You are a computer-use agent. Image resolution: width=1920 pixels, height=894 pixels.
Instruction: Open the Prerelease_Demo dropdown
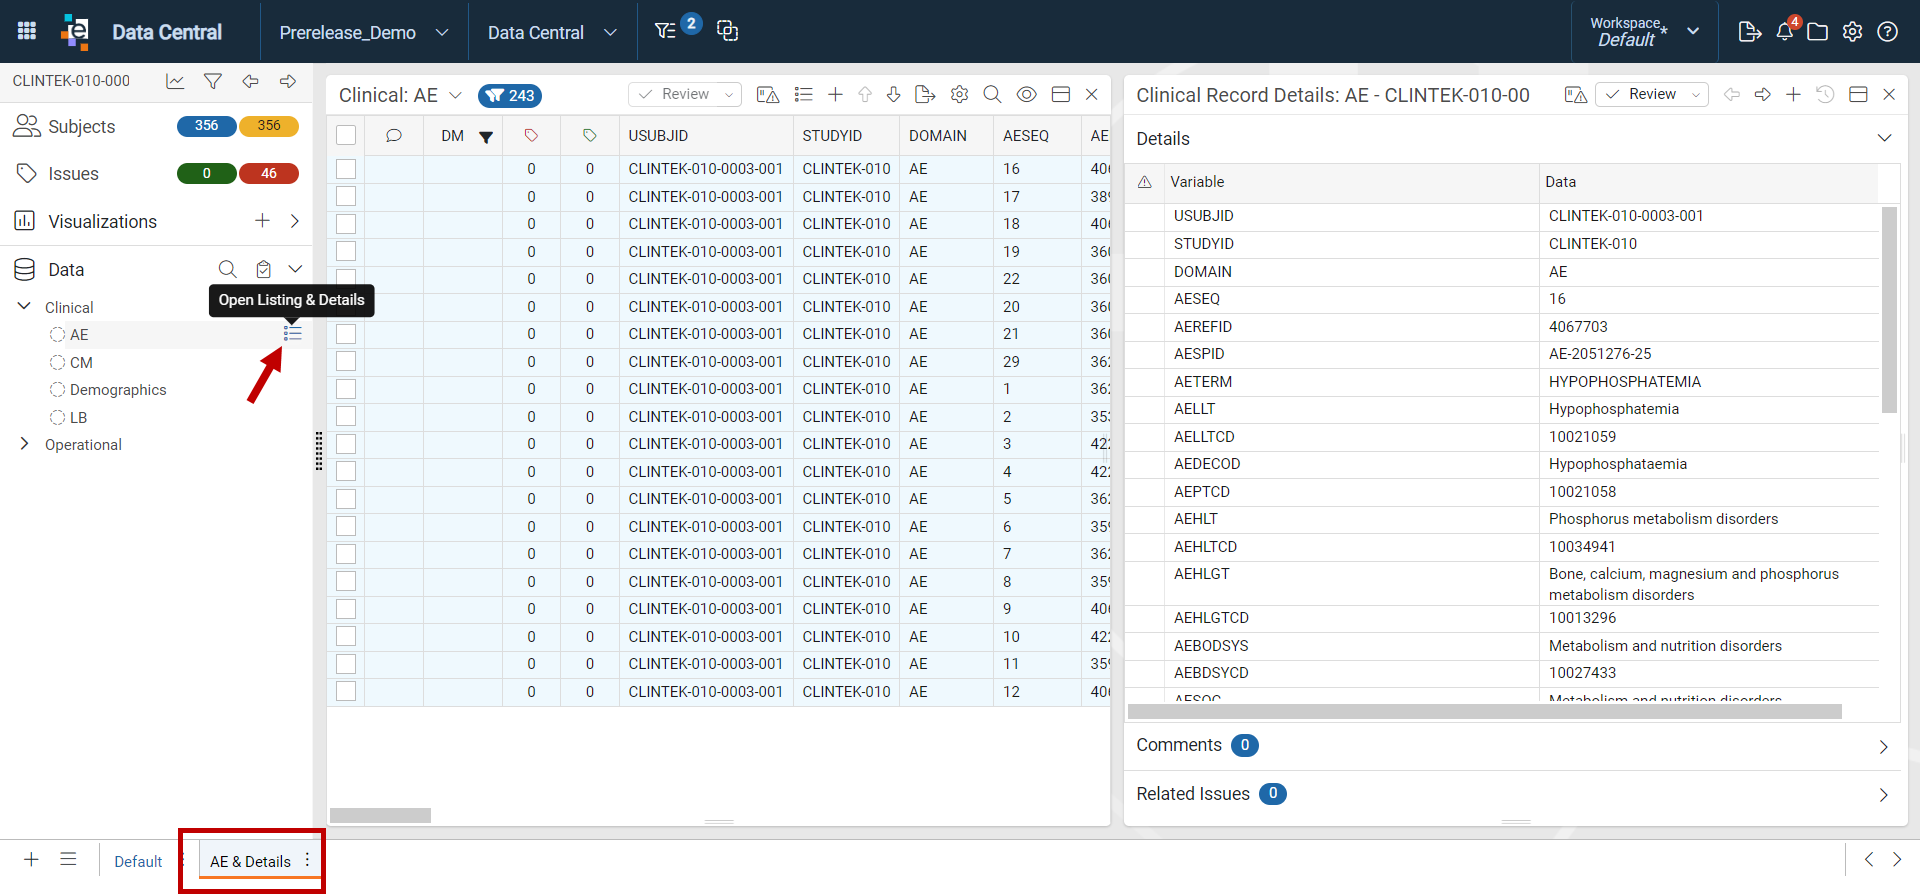(364, 32)
